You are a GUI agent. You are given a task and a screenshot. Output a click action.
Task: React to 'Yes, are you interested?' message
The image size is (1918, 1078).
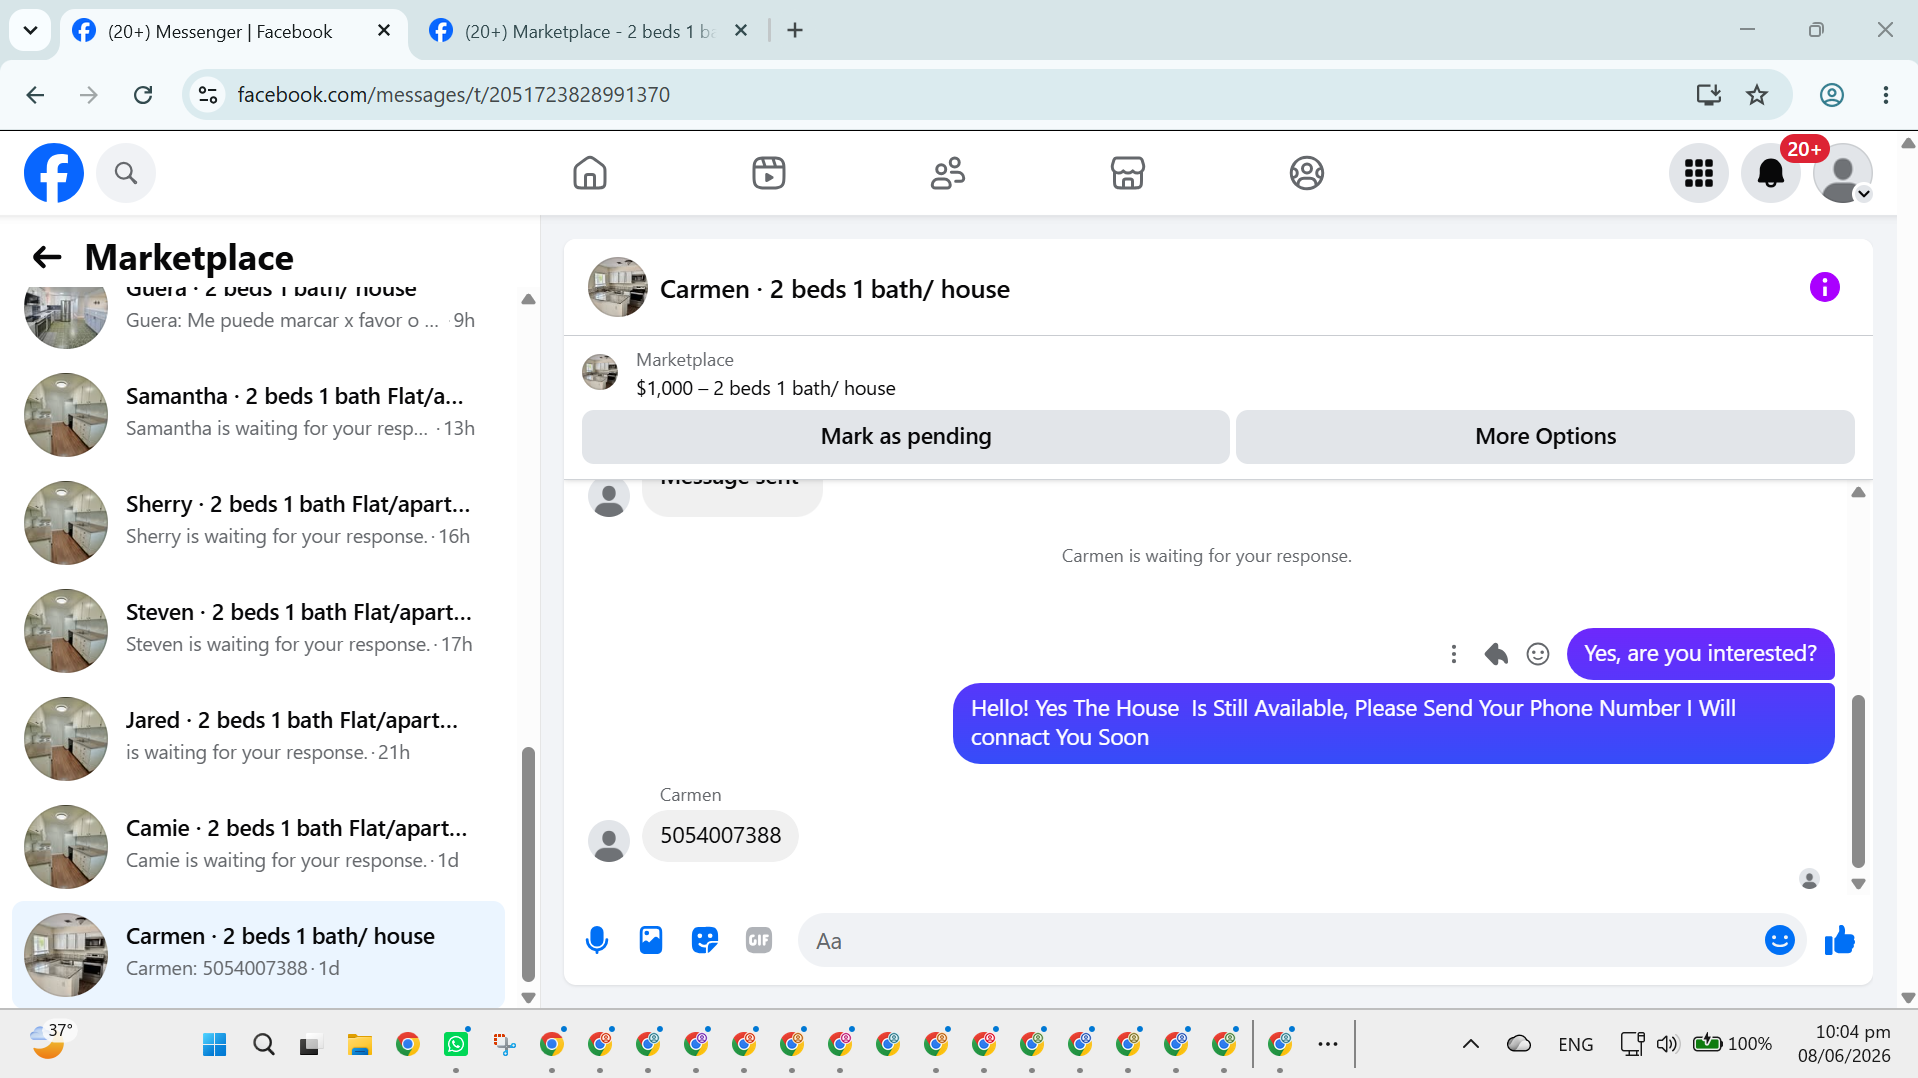click(x=1538, y=654)
